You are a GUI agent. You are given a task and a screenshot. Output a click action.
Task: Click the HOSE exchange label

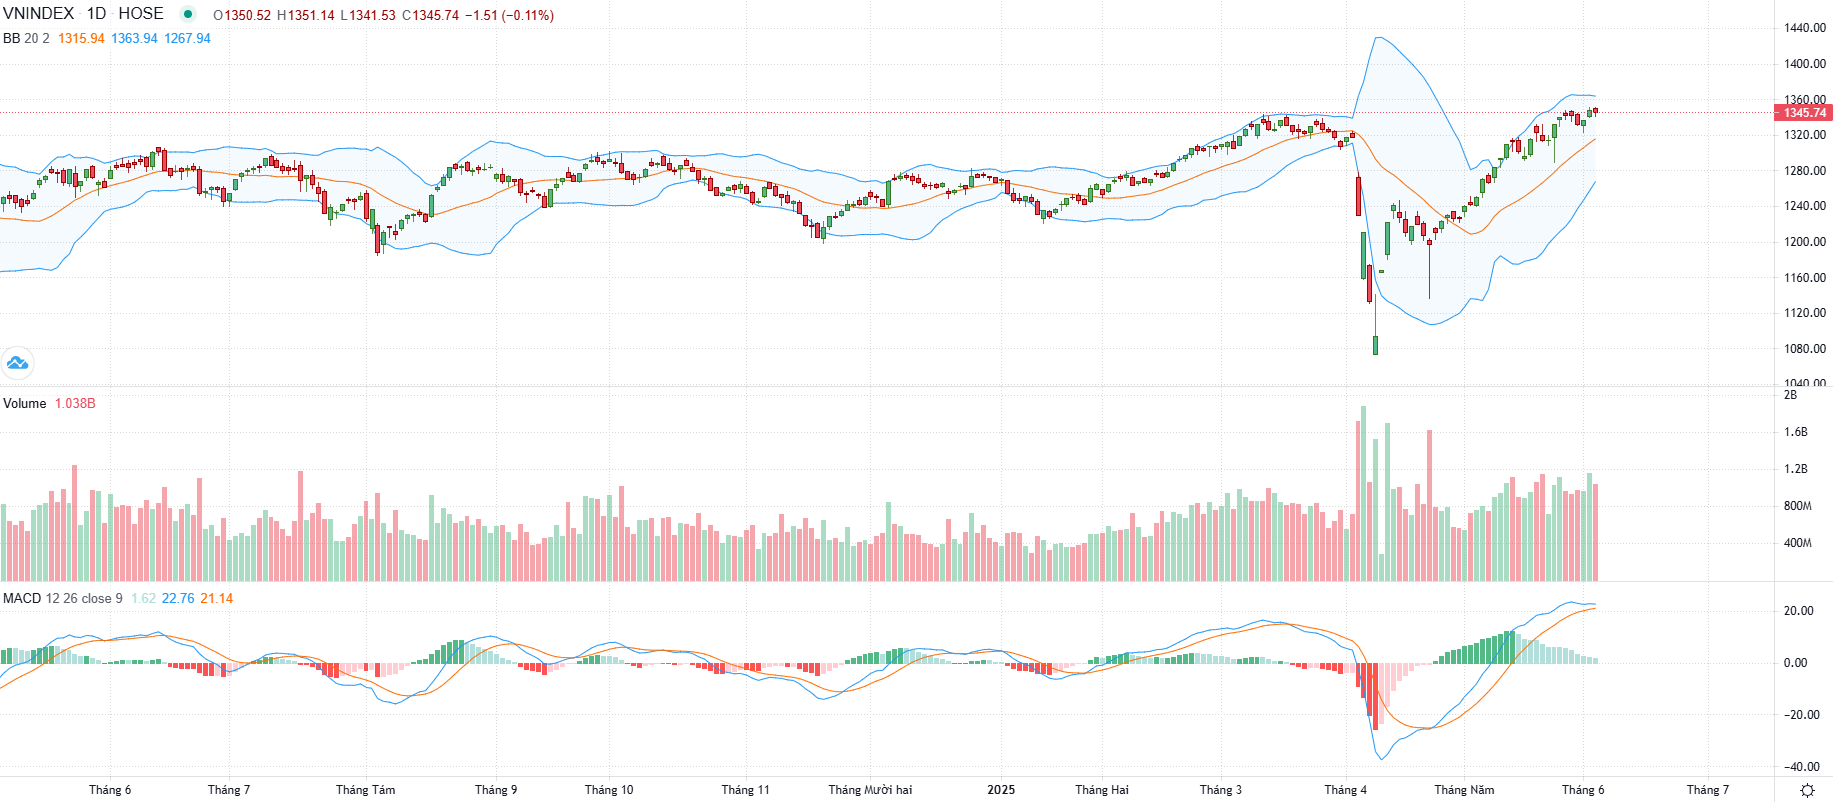tap(141, 14)
